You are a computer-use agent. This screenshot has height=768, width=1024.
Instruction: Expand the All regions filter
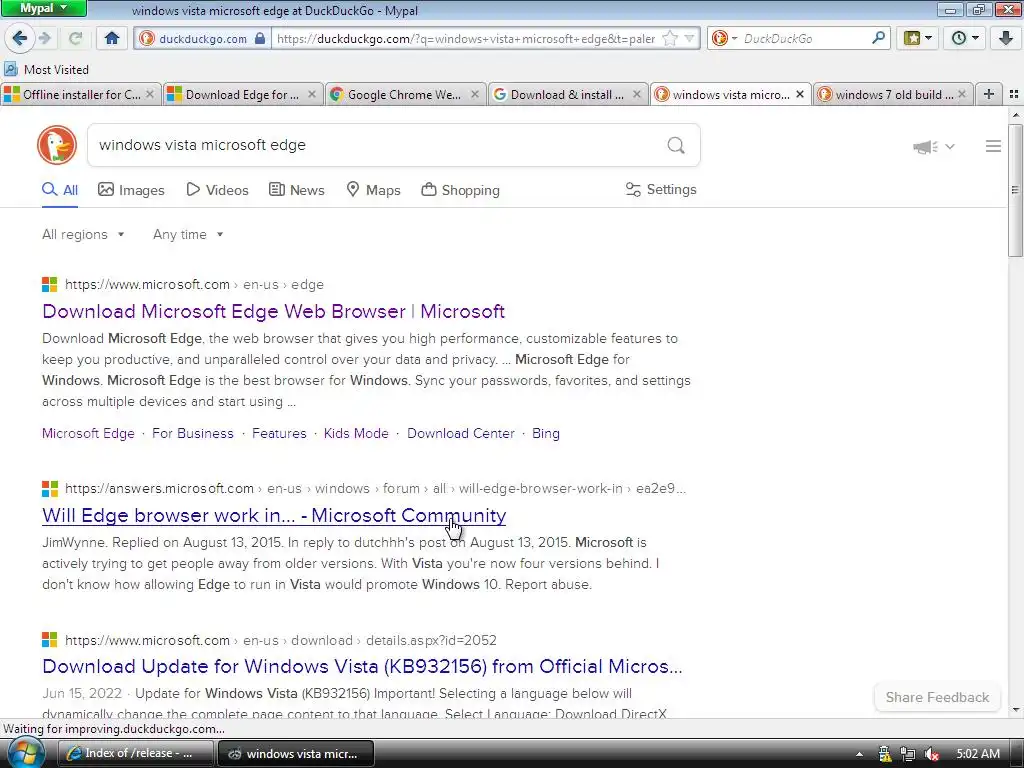pyautogui.click(x=83, y=234)
